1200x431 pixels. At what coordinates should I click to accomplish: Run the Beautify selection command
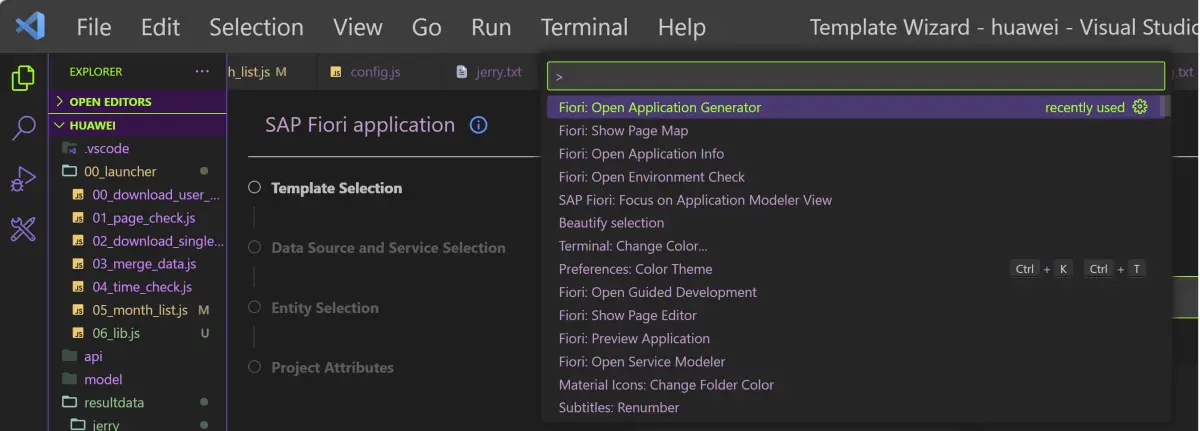856,222
